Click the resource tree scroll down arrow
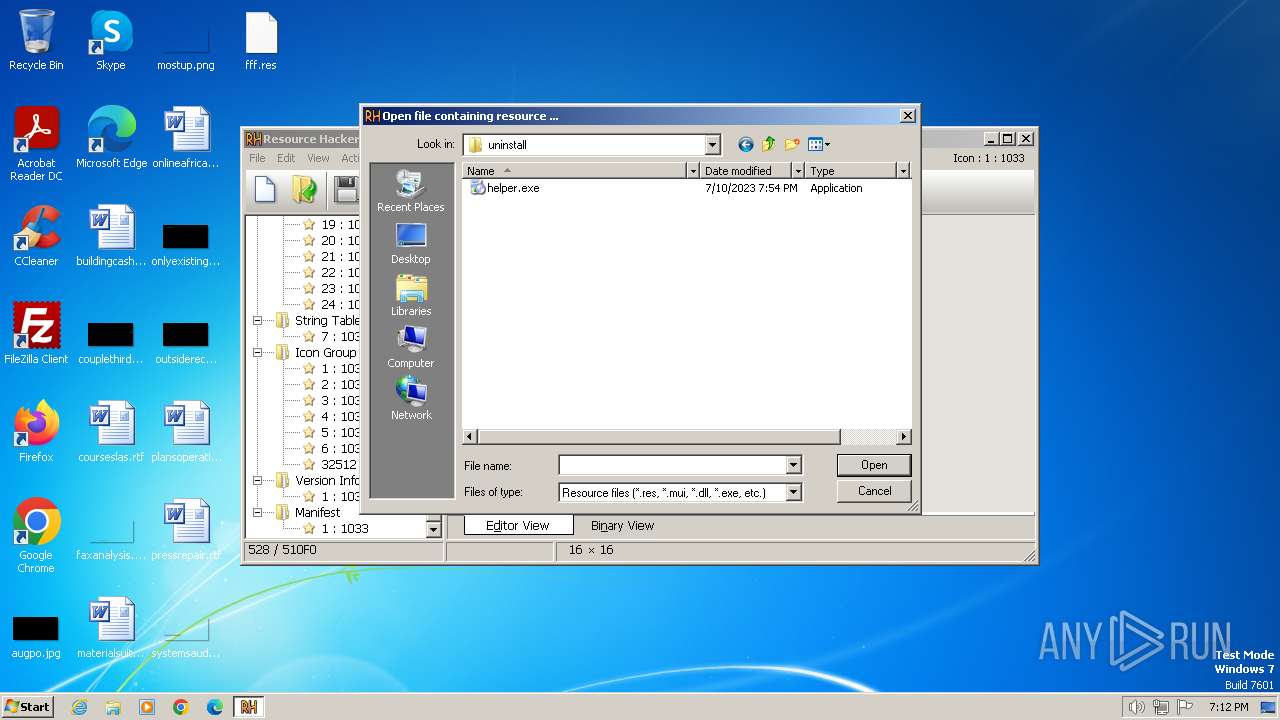 coord(433,529)
